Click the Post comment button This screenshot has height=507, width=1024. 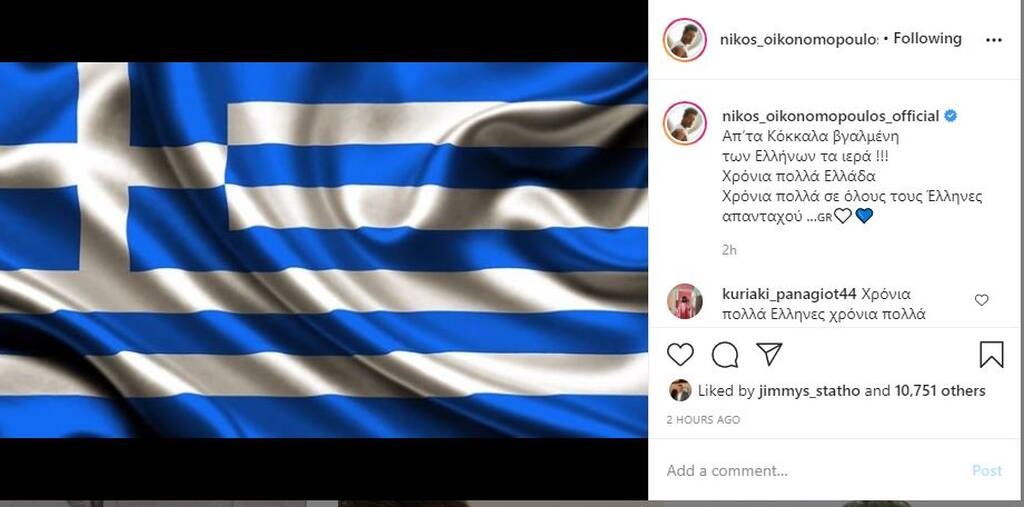[987, 470]
